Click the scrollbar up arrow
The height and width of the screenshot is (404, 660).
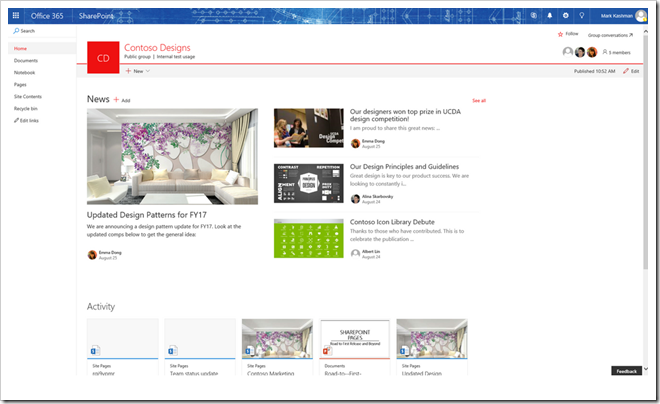tap(646, 32)
